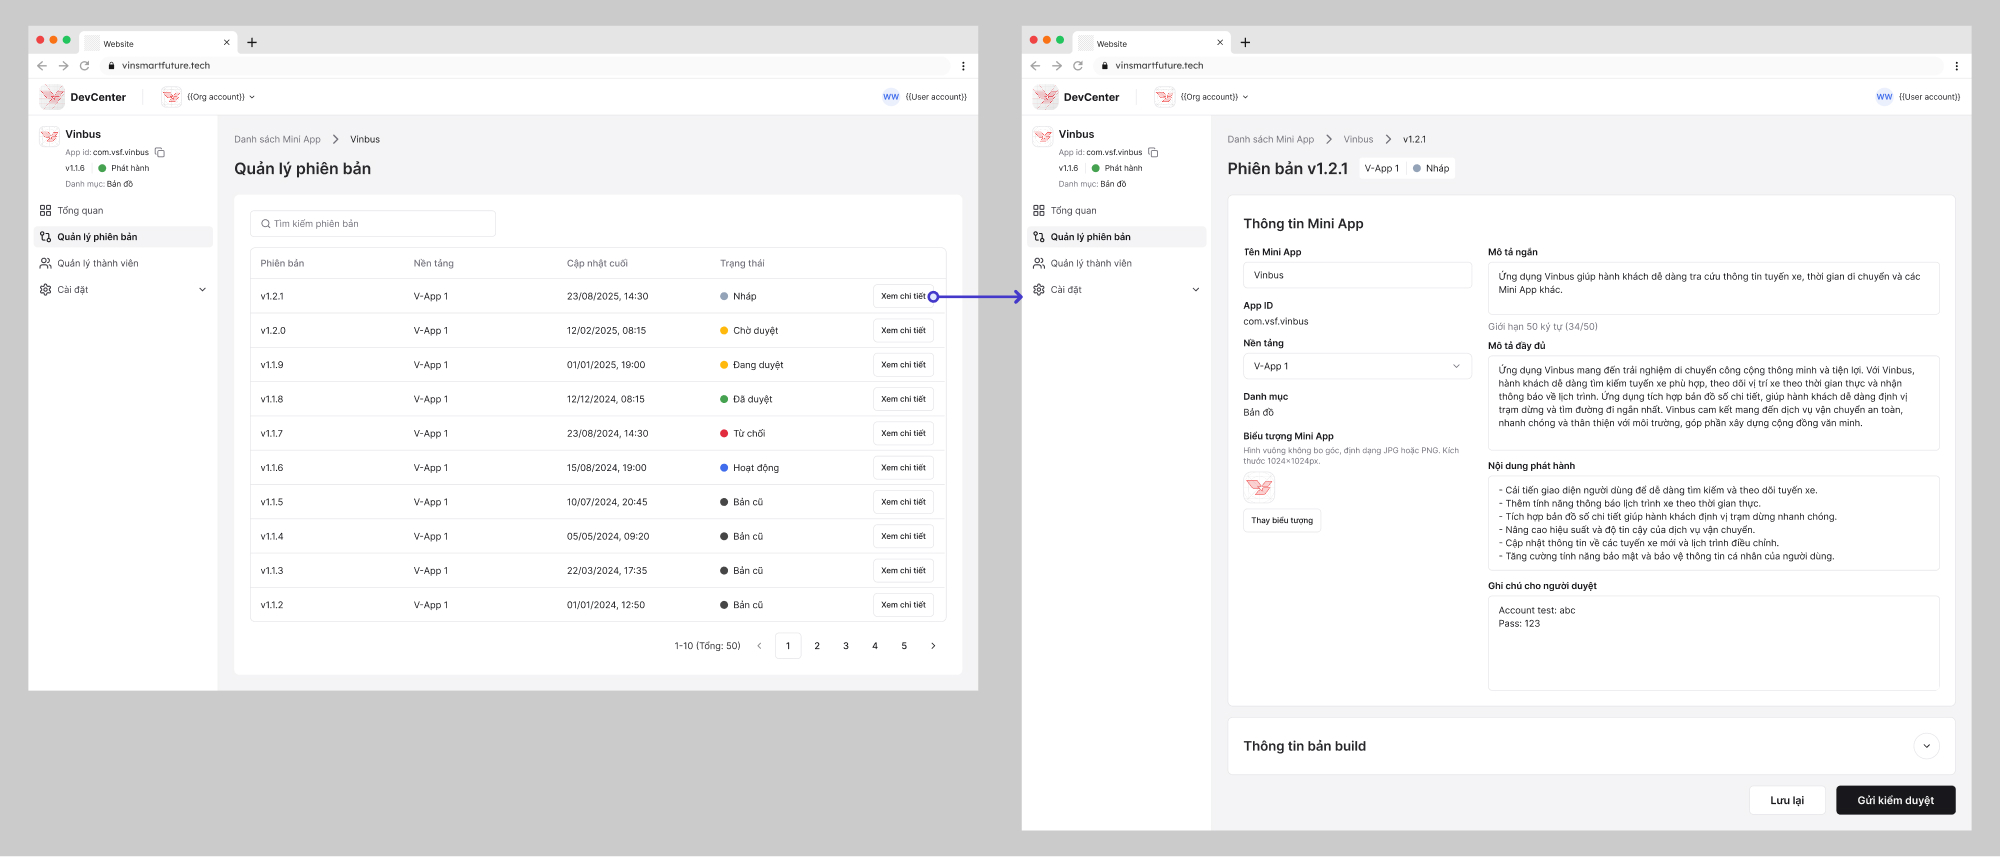The height and width of the screenshot is (857, 2000).
Task: Open Tổng quan in left sidebar
Action: tap(124, 211)
